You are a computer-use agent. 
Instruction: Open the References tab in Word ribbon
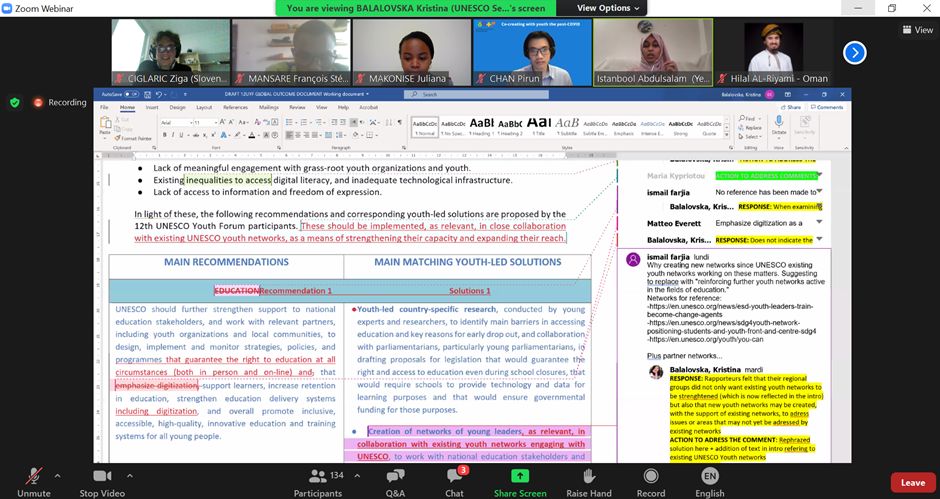(x=235, y=107)
